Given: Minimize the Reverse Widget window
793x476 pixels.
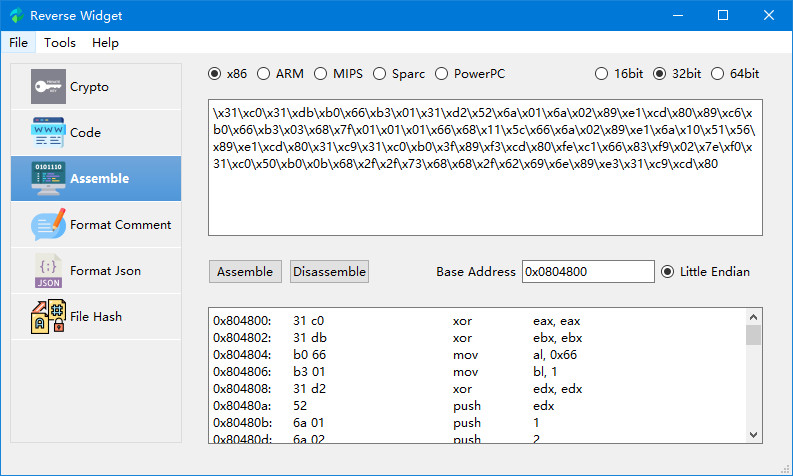Looking at the screenshot, I should tap(678, 15).
